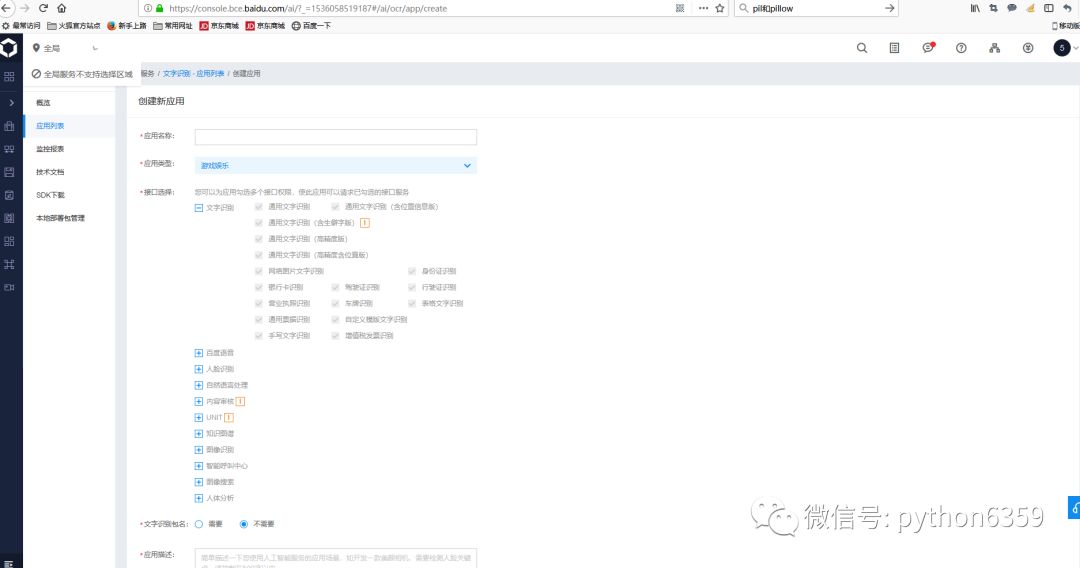Select the 不需要 radio button

(x=244, y=524)
